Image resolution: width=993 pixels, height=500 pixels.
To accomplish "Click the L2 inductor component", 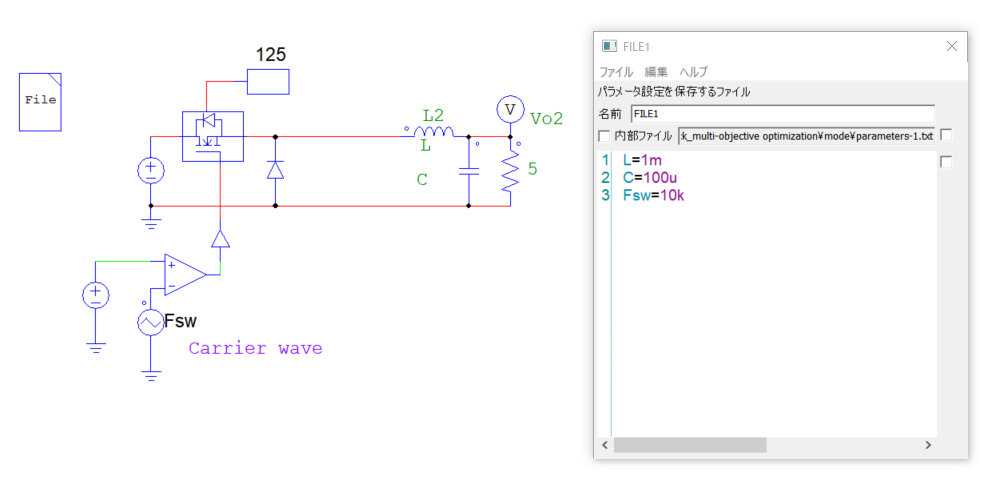I will 432,131.
